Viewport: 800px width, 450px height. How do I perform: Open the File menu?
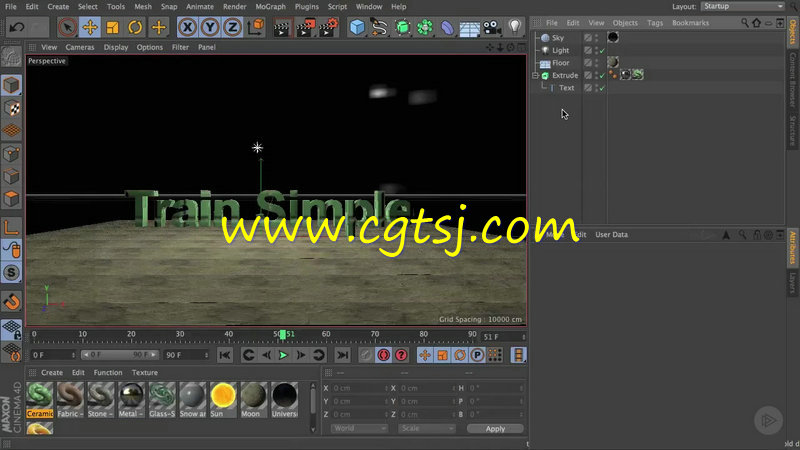(10, 7)
